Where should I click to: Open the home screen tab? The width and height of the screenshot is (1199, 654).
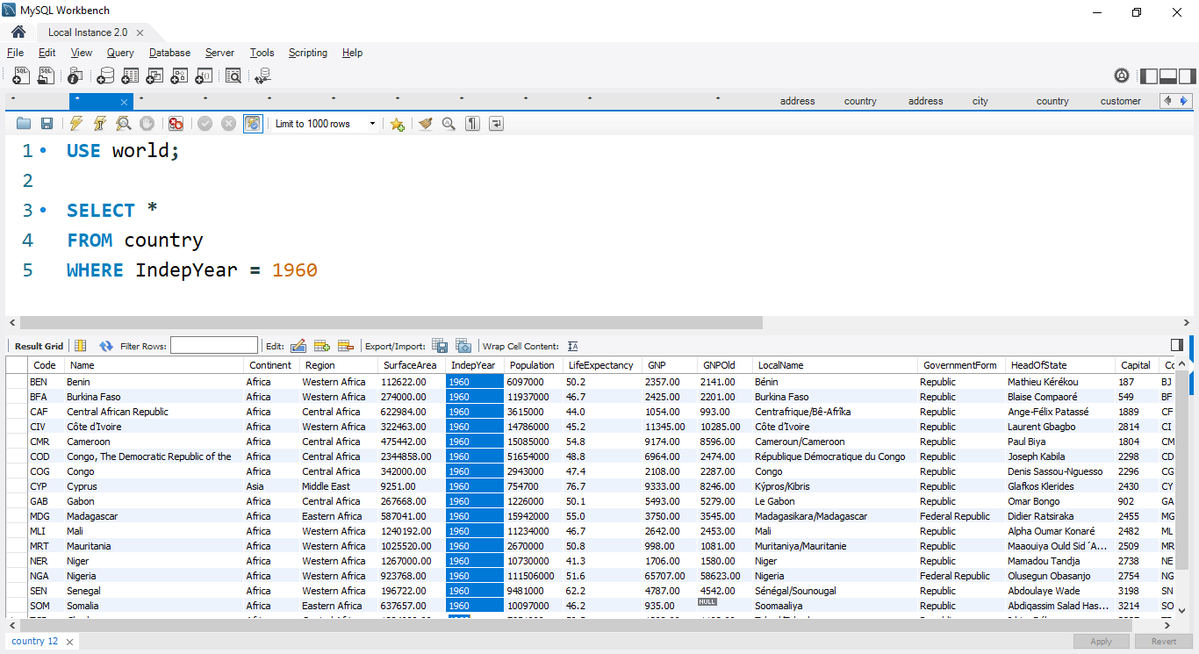point(18,32)
